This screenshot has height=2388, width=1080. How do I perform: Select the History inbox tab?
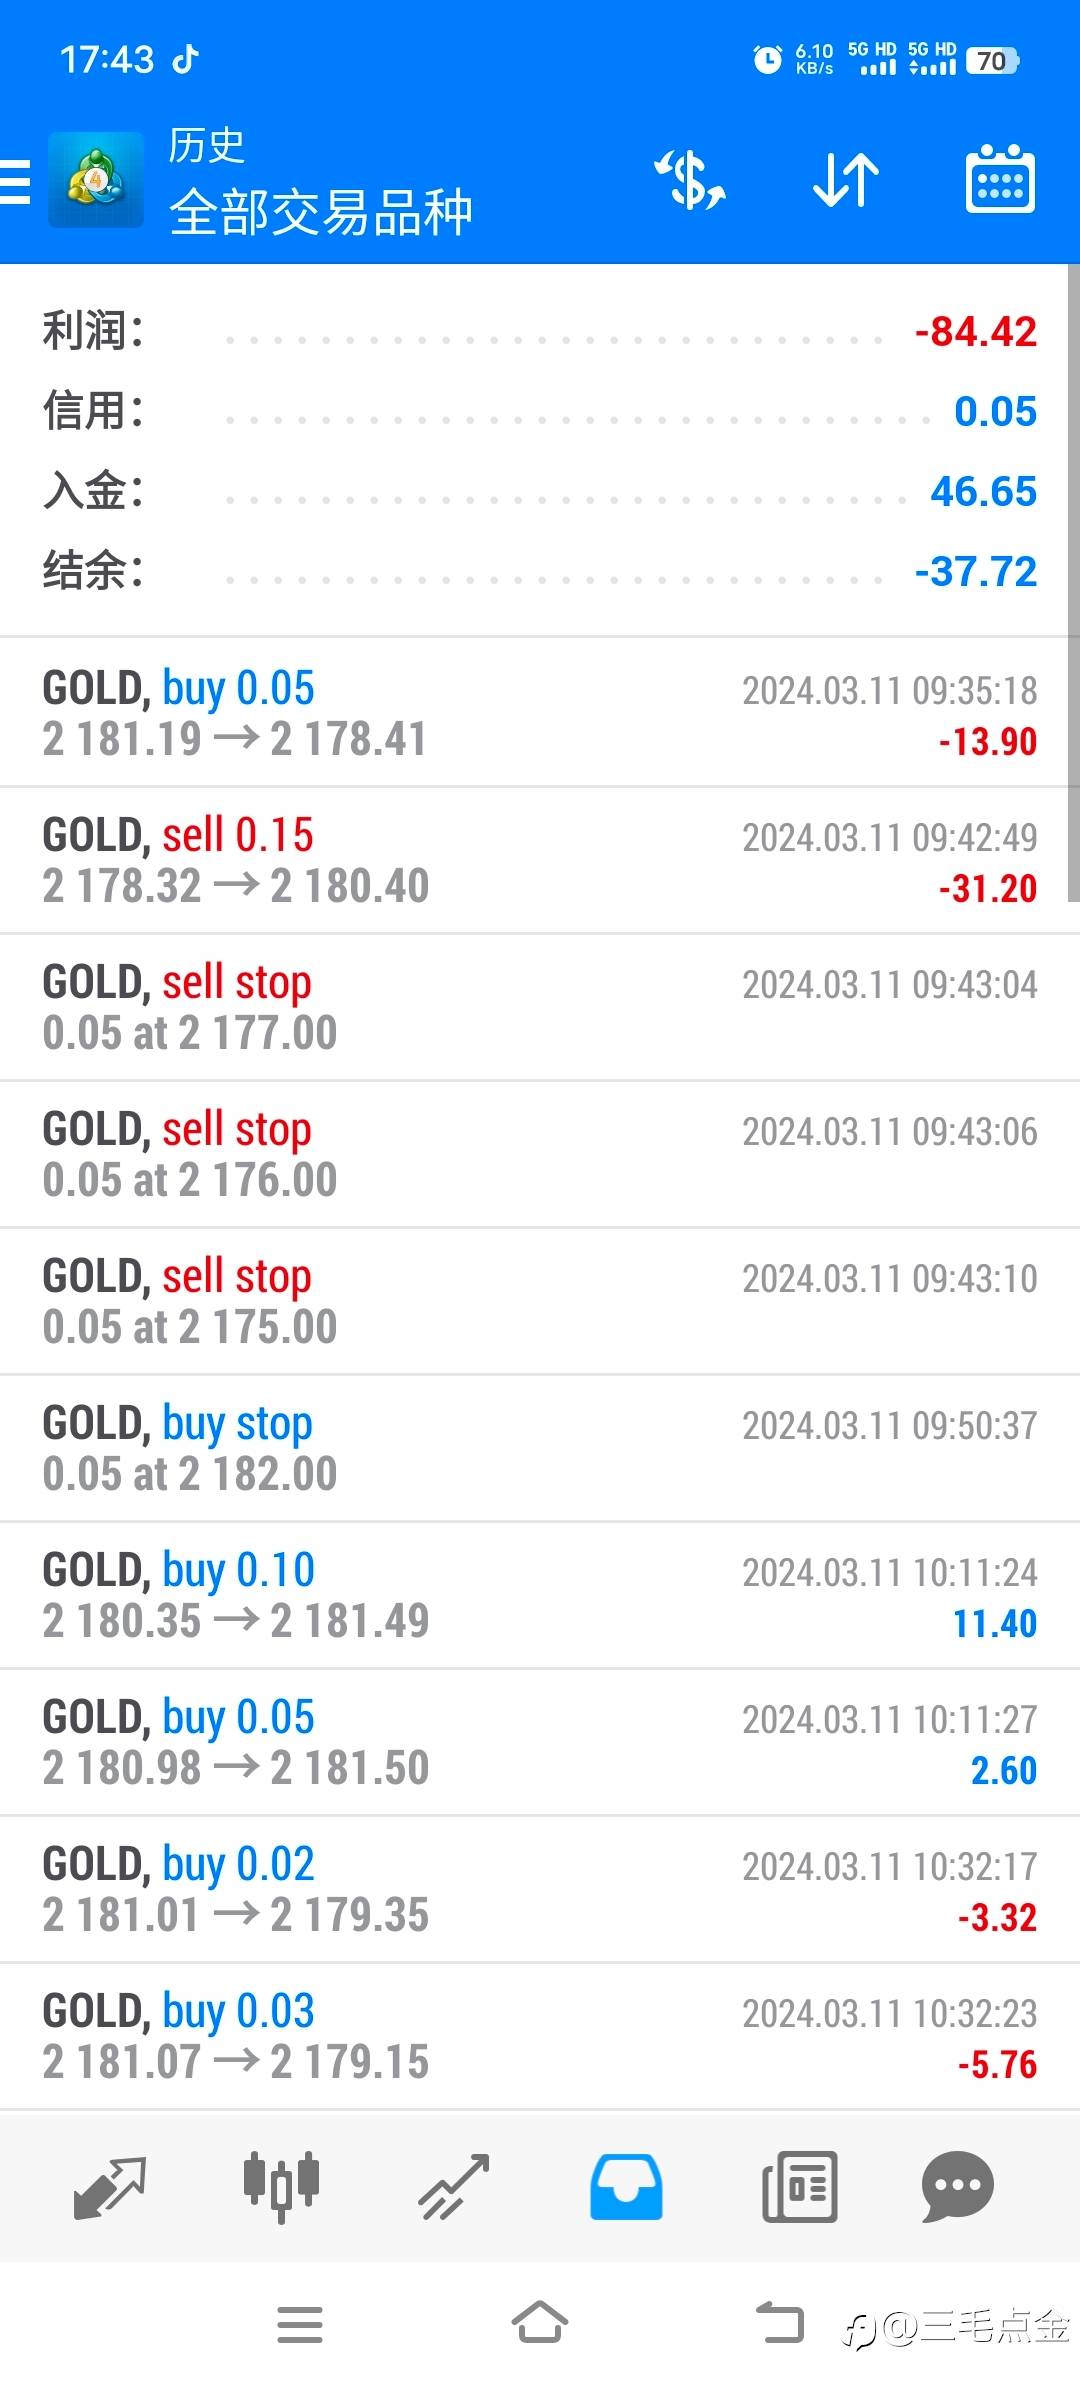pos(626,2187)
